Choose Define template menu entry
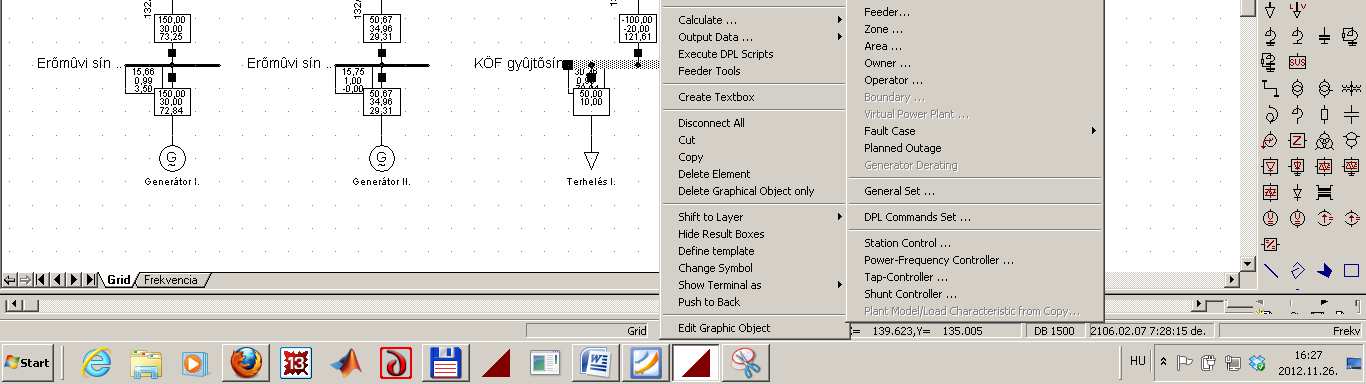 pos(755,251)
